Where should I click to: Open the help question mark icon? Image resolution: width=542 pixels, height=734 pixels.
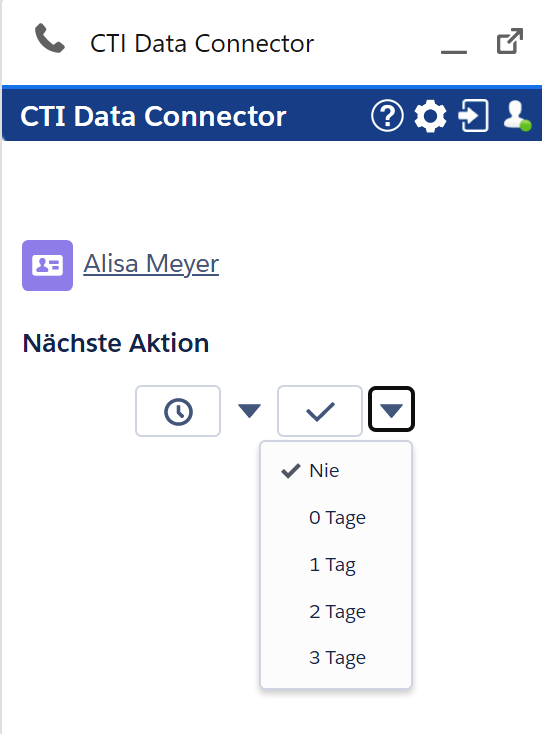pos(387,115)
